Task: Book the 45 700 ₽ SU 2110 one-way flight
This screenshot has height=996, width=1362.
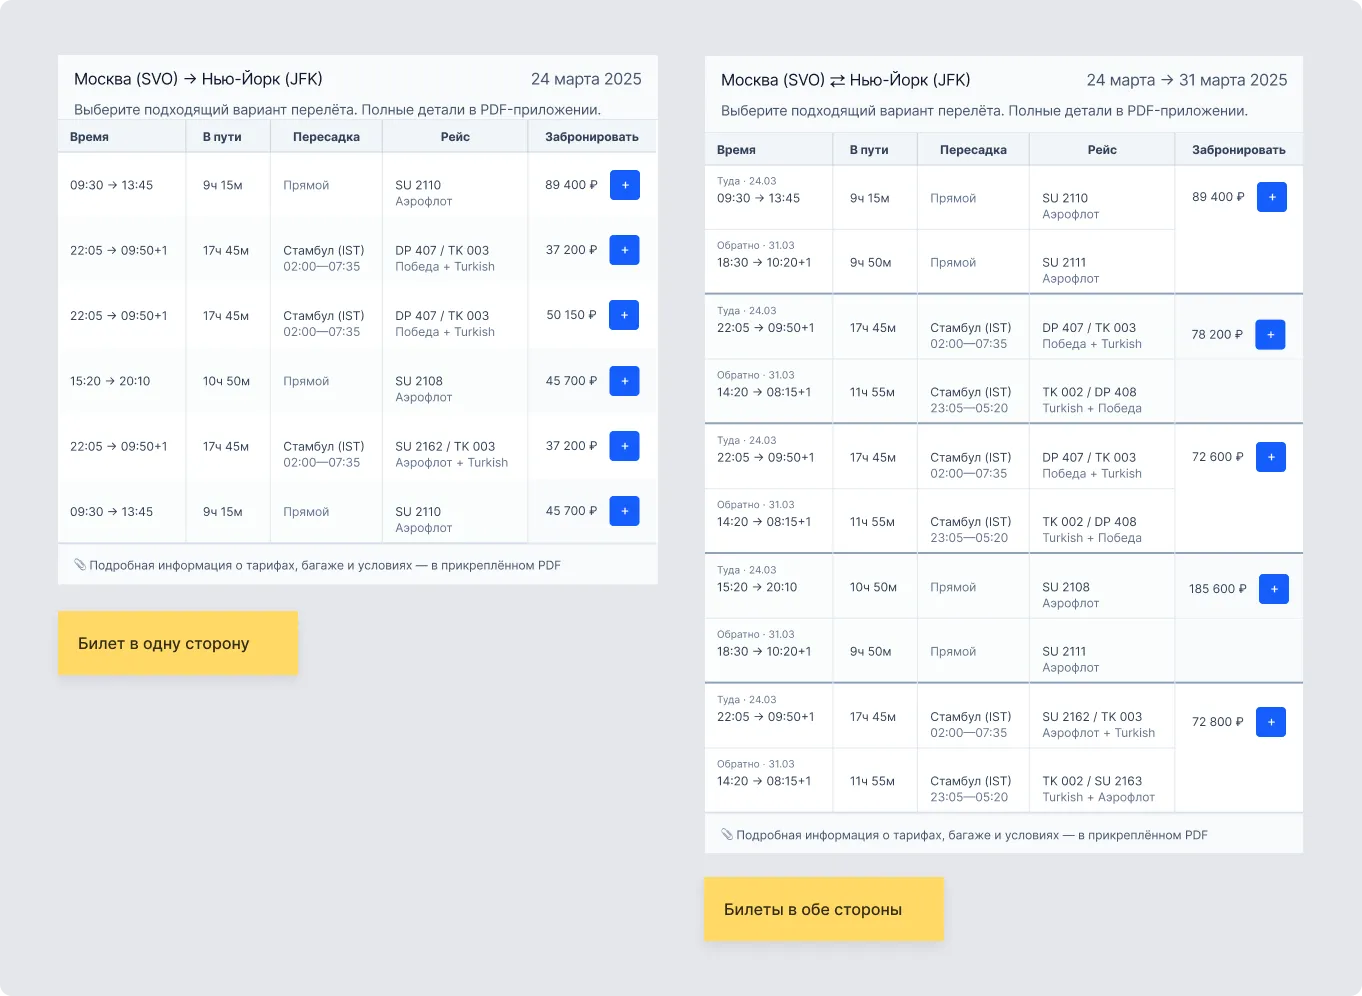Action: (x=624, y=511)
